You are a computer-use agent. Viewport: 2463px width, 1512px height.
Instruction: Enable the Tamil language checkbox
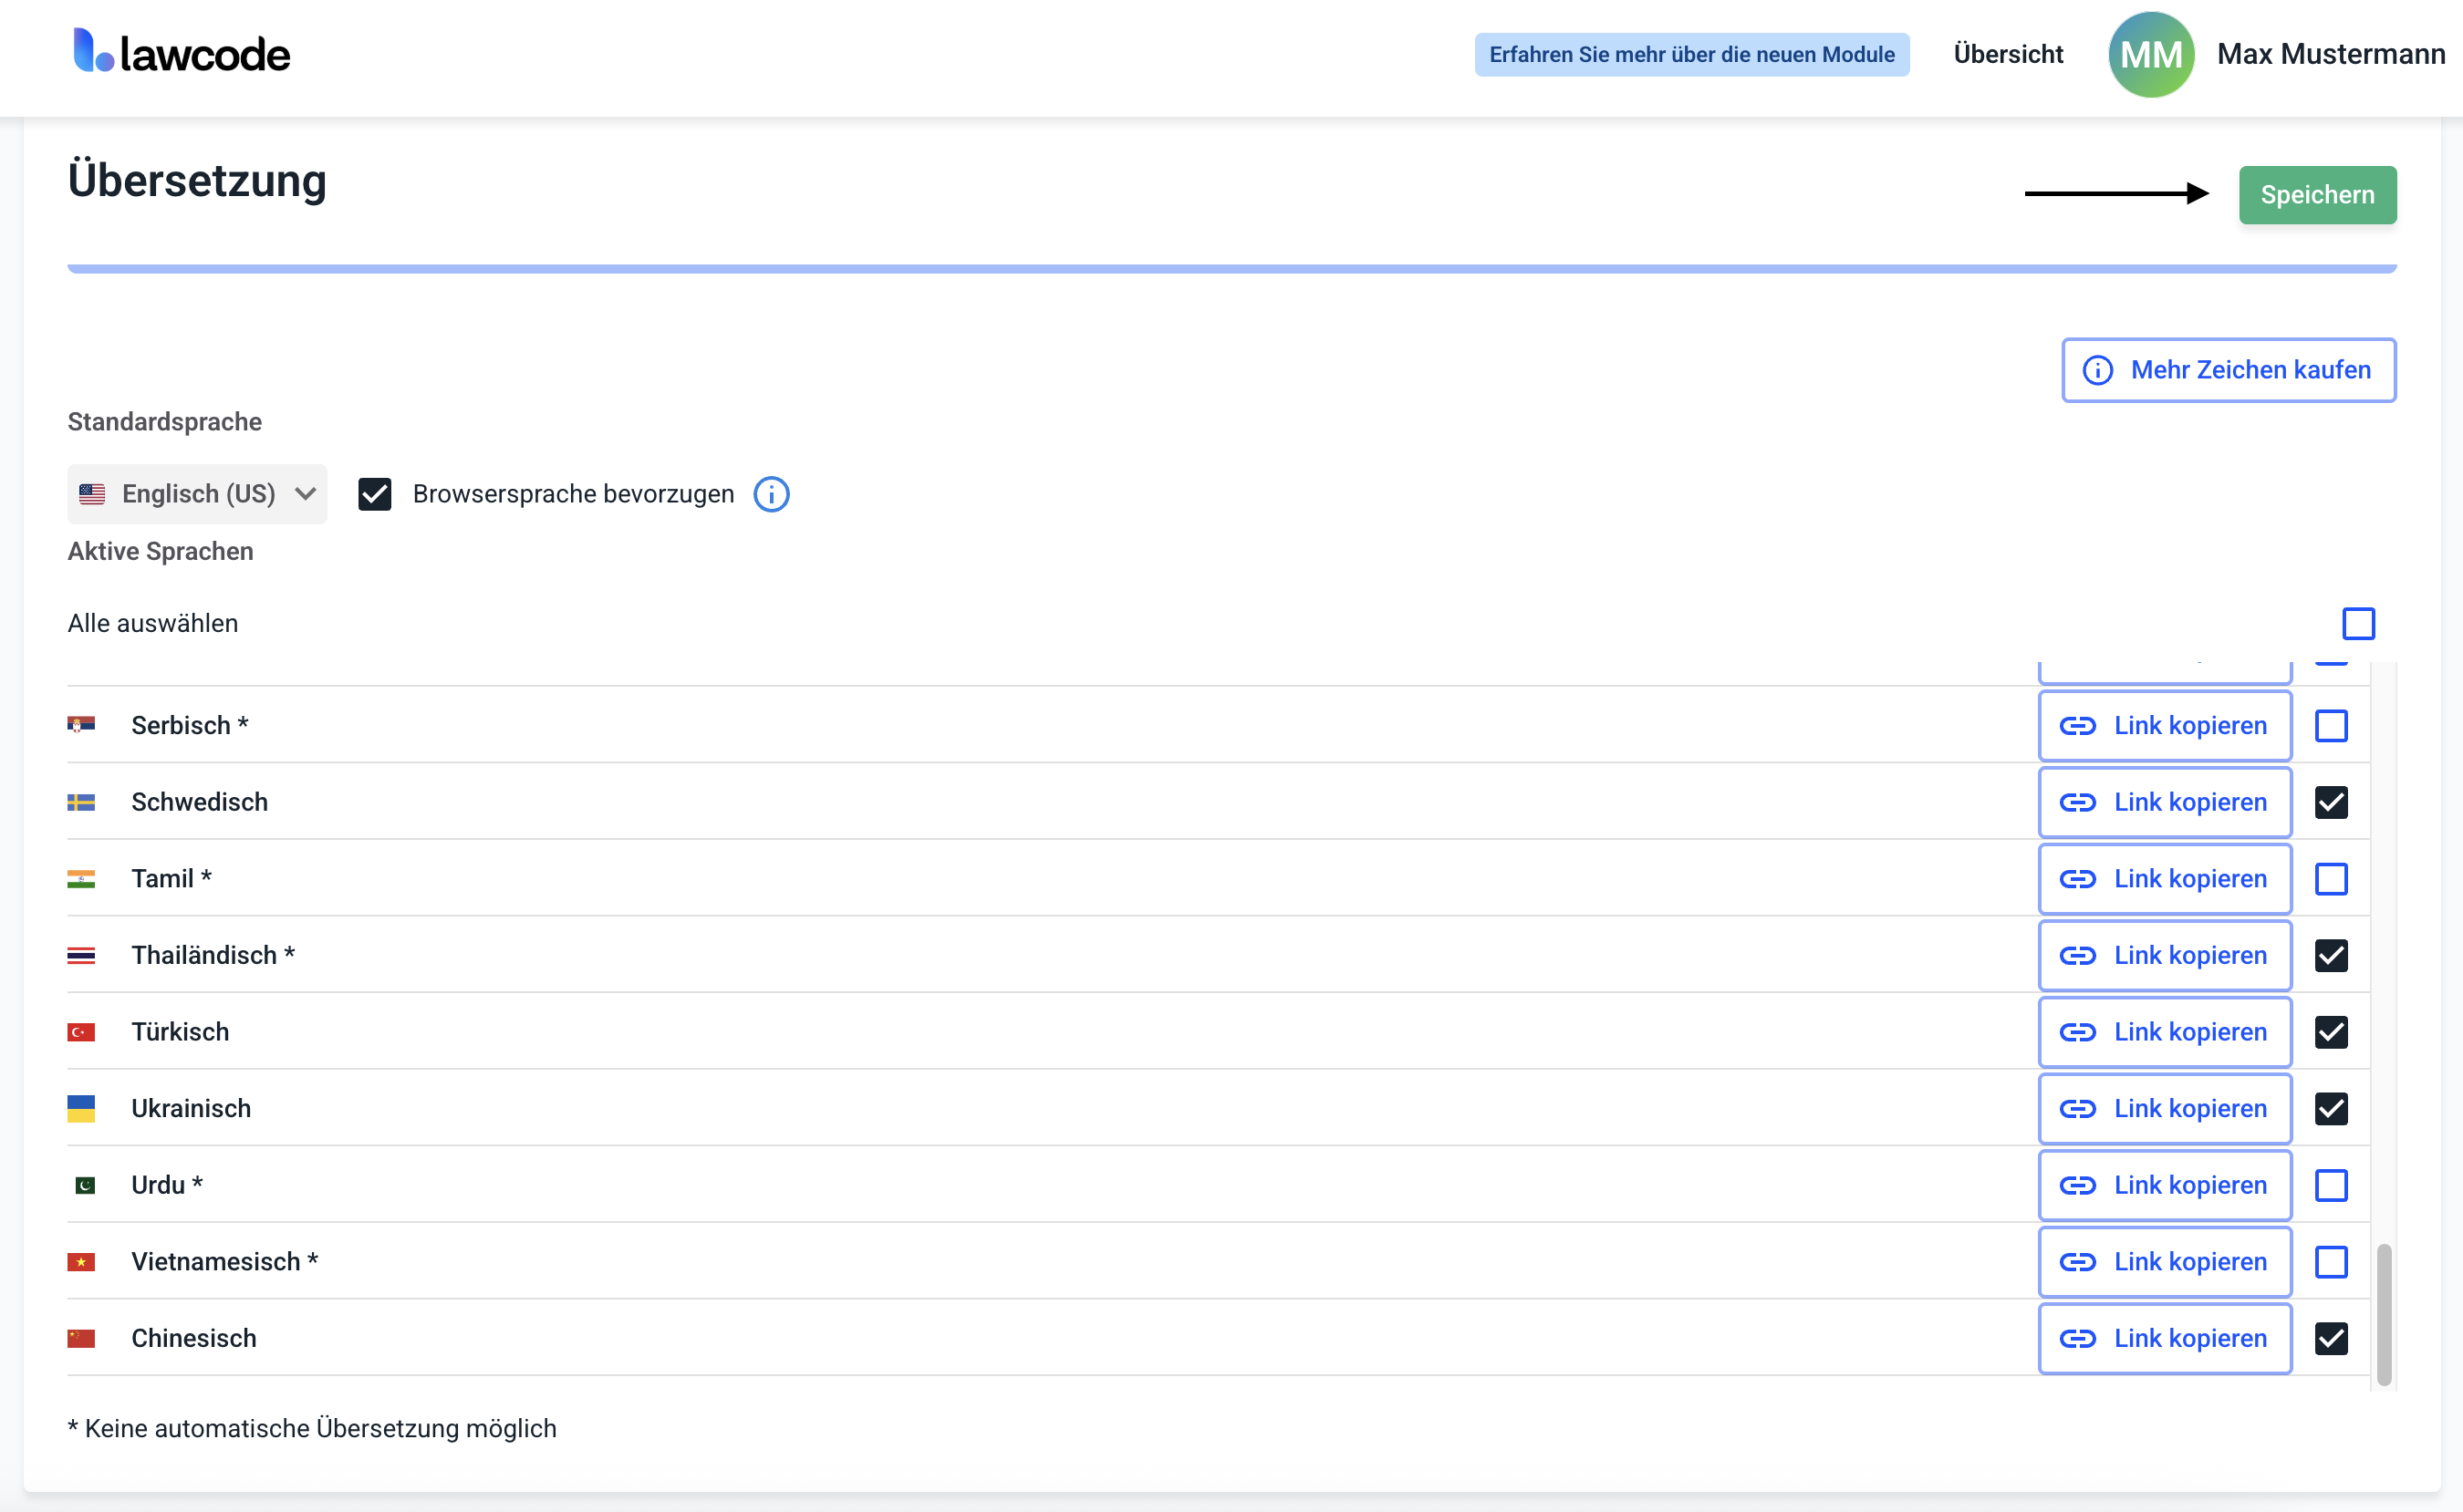2330,879
